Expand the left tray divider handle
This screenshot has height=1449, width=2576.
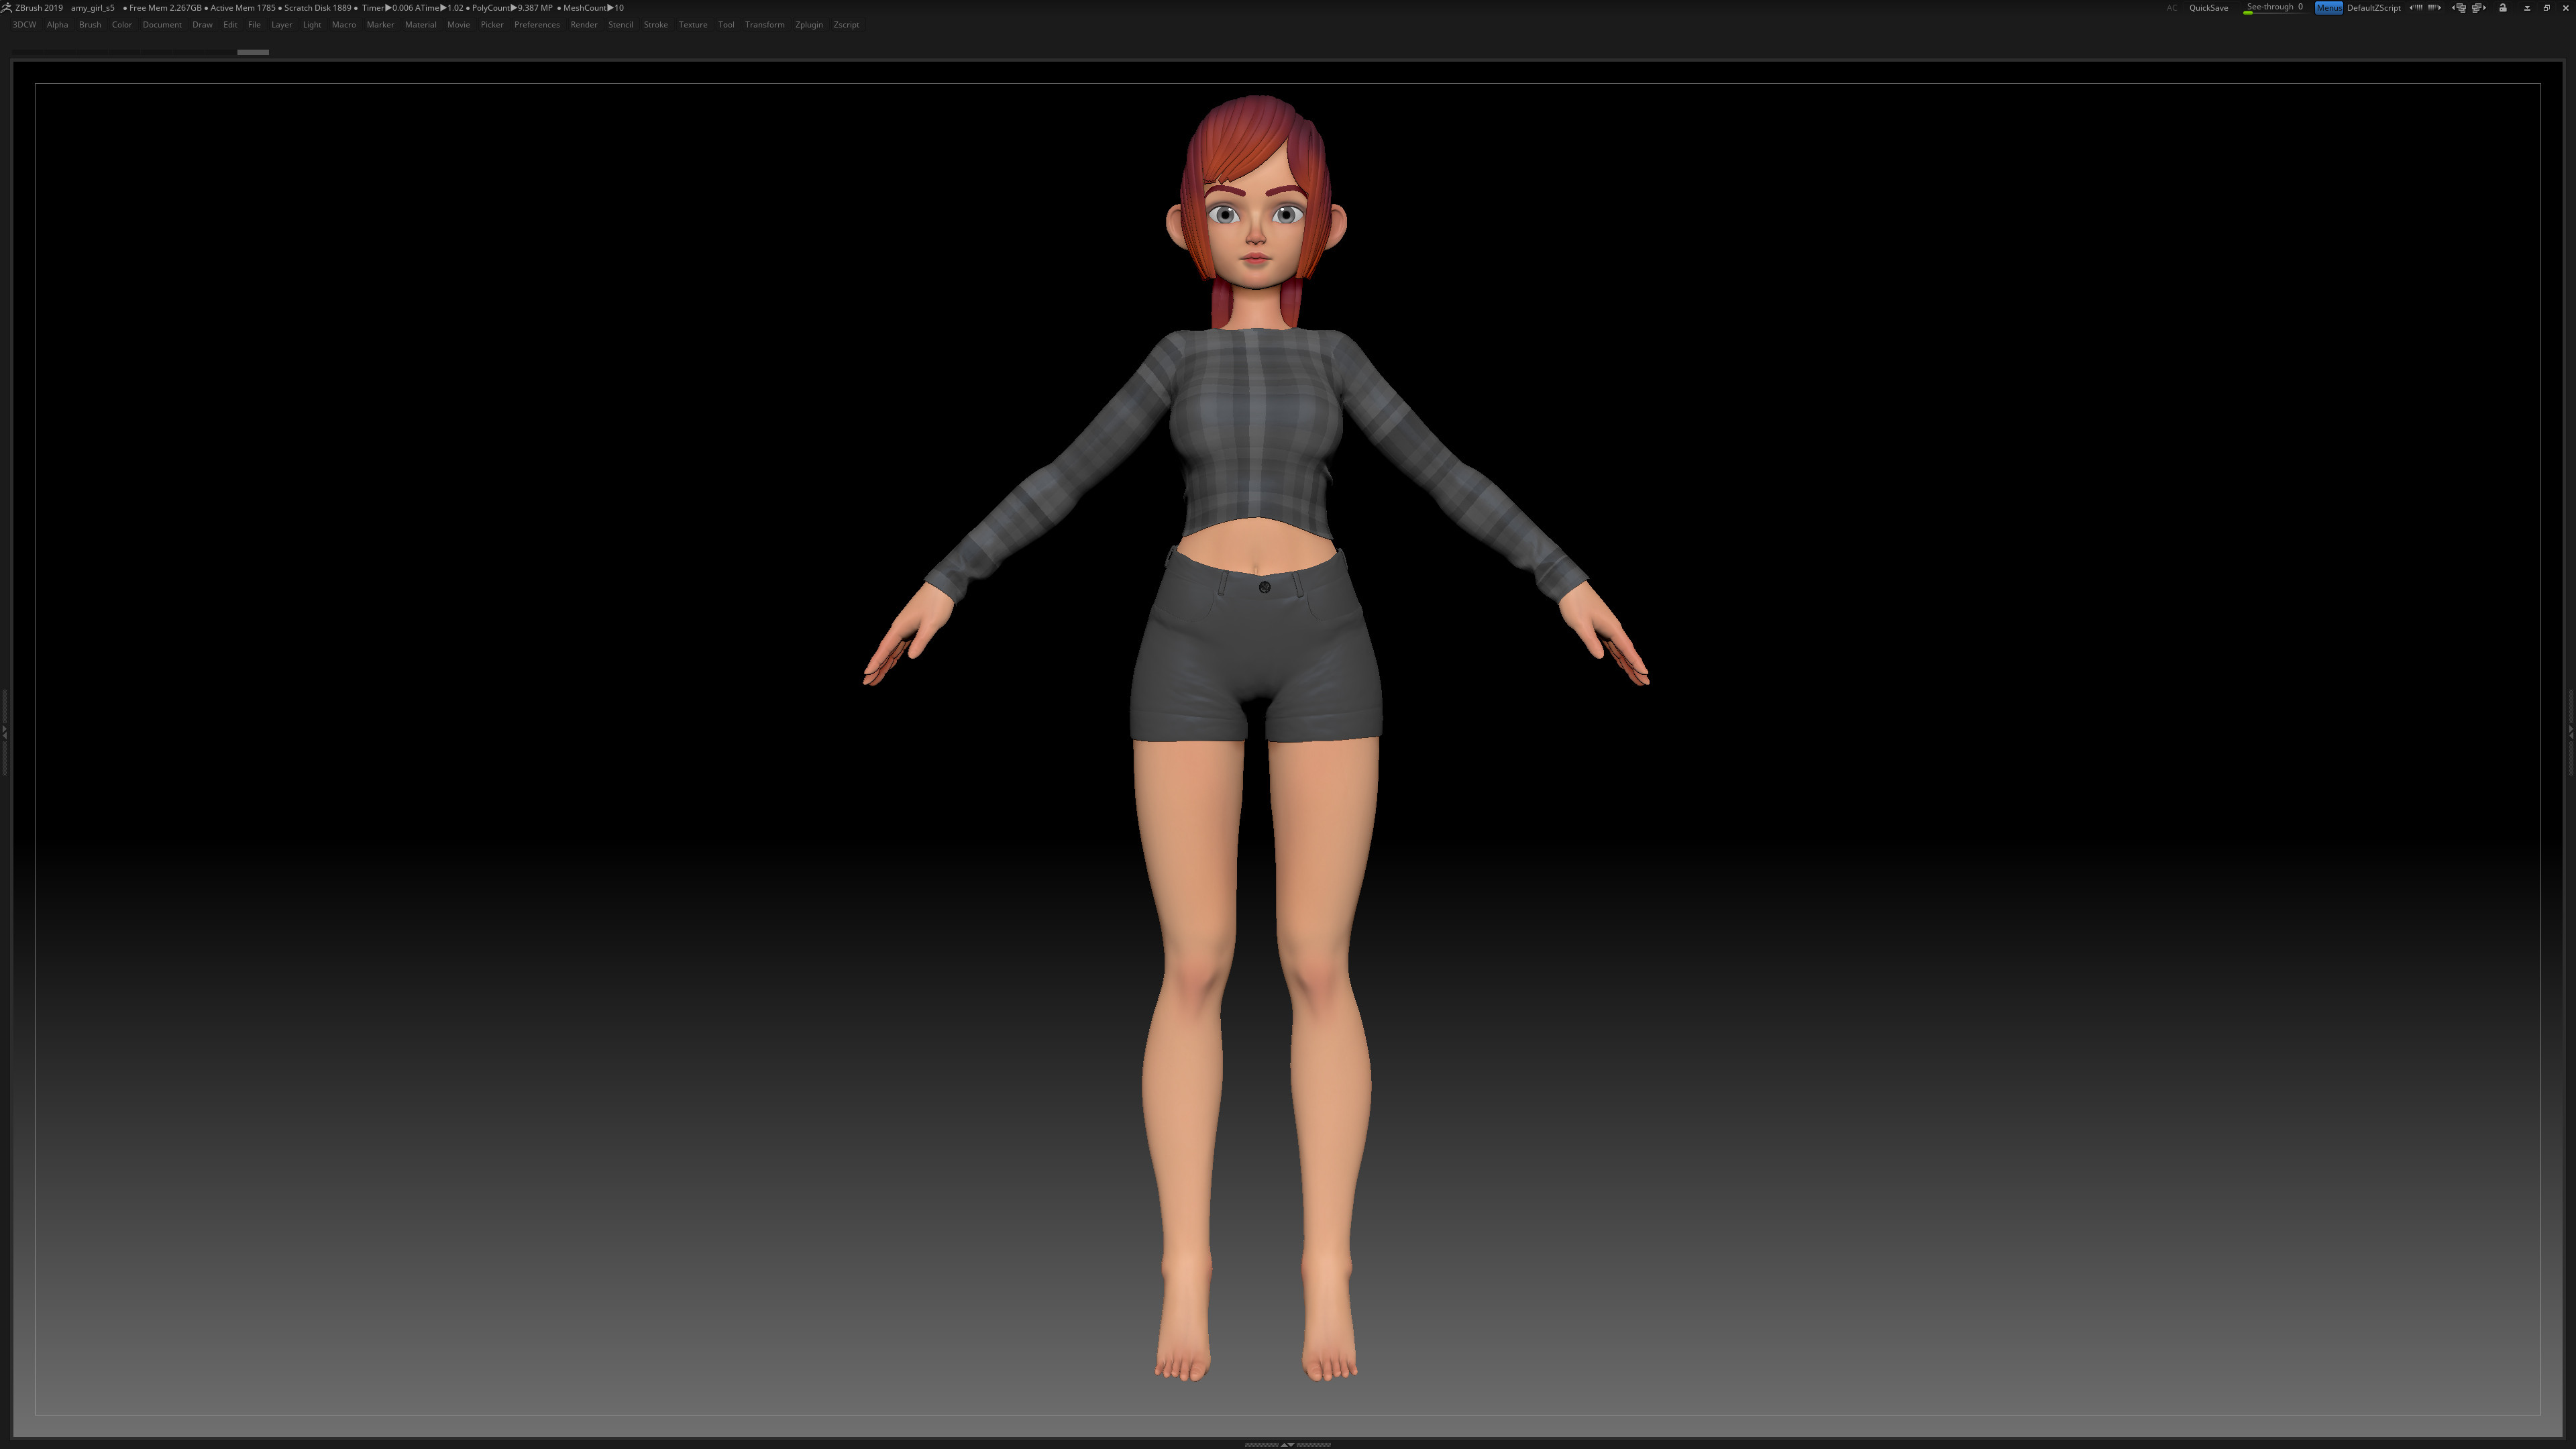[4, 733]
